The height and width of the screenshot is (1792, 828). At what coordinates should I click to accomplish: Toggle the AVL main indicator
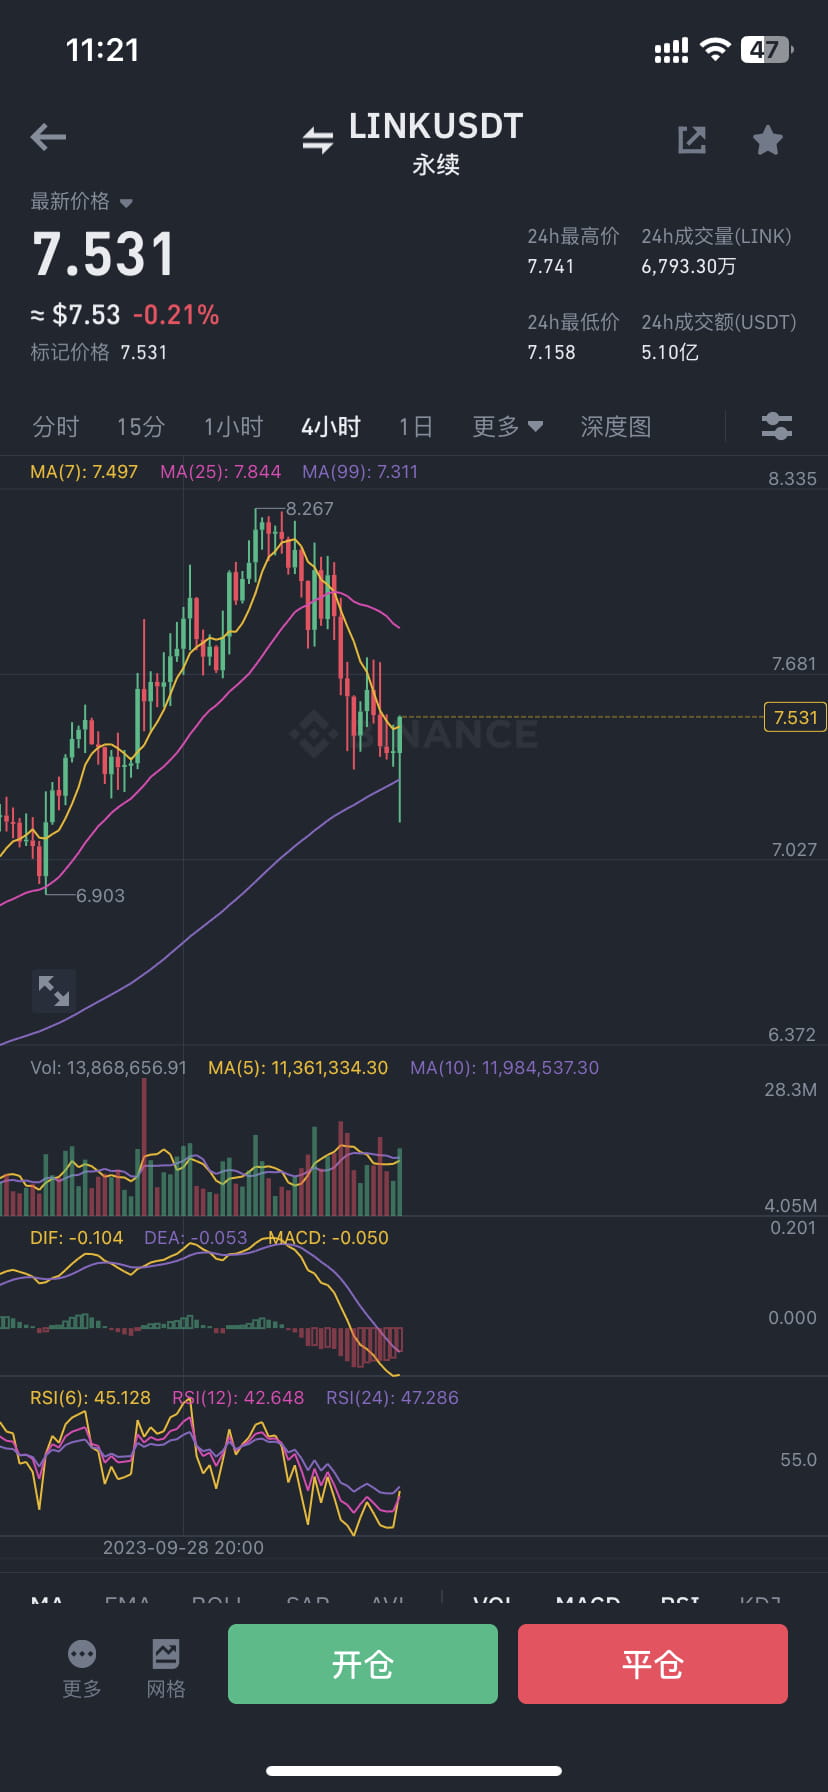[x=388, y=1600]
